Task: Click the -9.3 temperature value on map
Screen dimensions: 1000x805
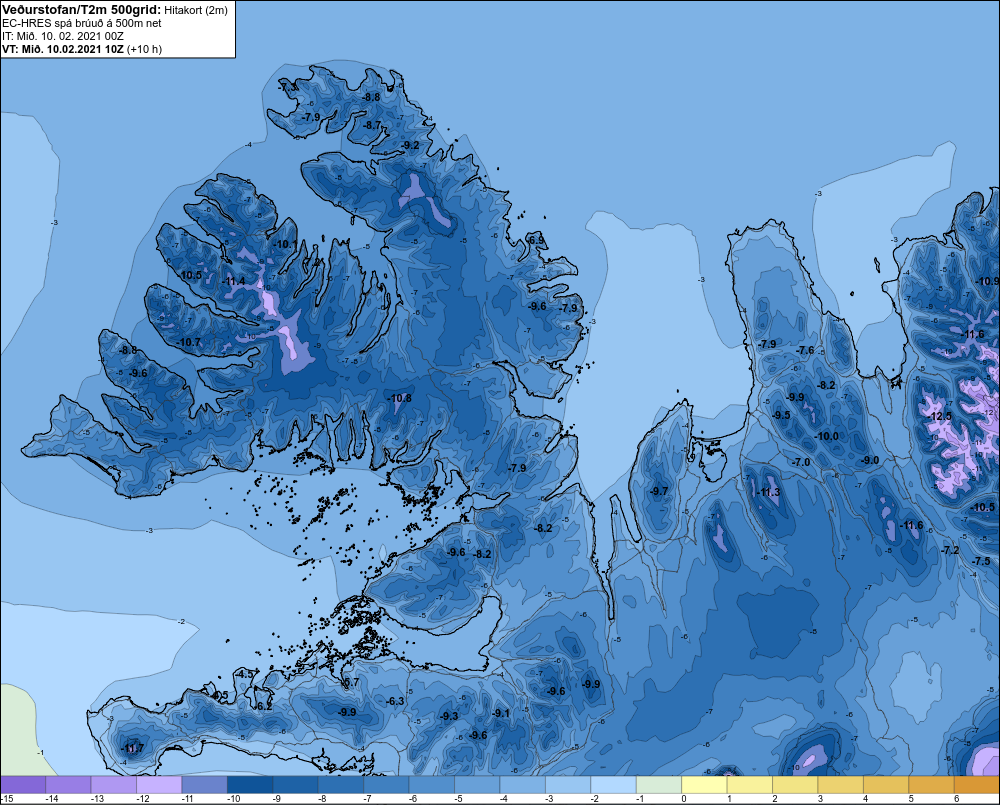Action: (x=449, y=716)
